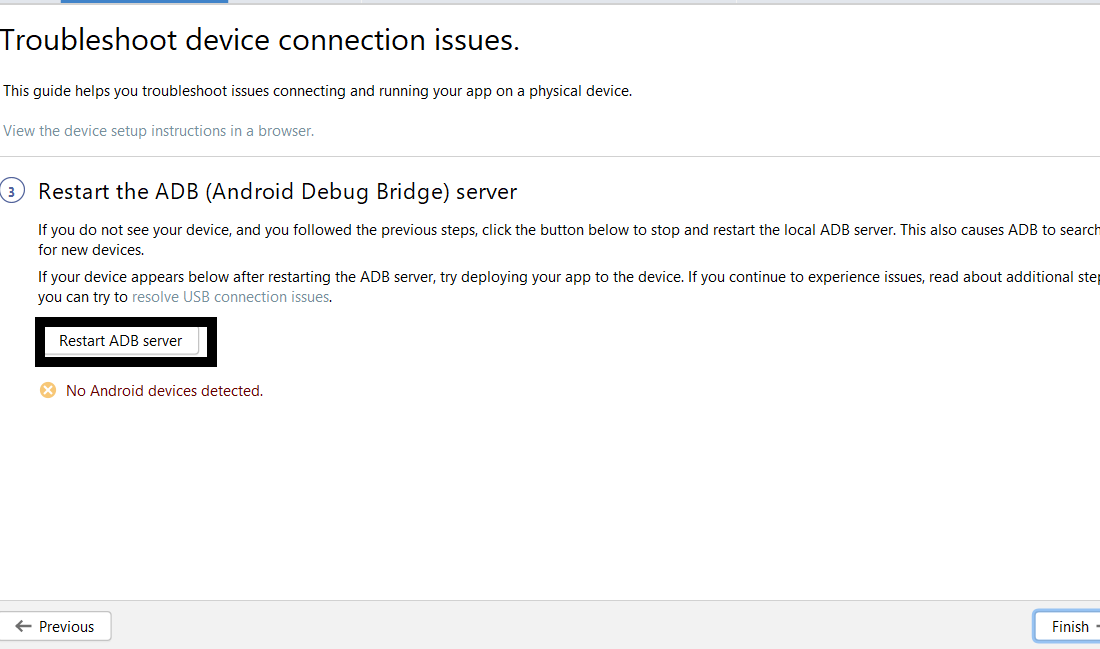The image size is (1100, 649).
Task: Click the arrow icon on the Finish button
Action: pyautogui.click(x=1097, y=627)
